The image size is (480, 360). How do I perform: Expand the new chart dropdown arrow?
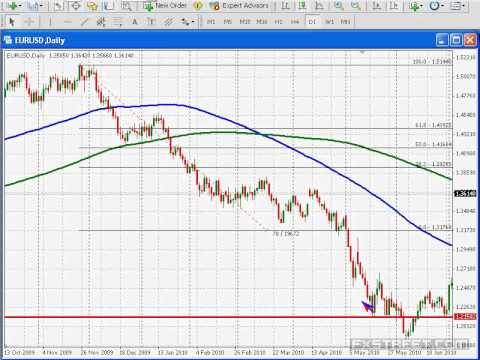click(21, 6)
